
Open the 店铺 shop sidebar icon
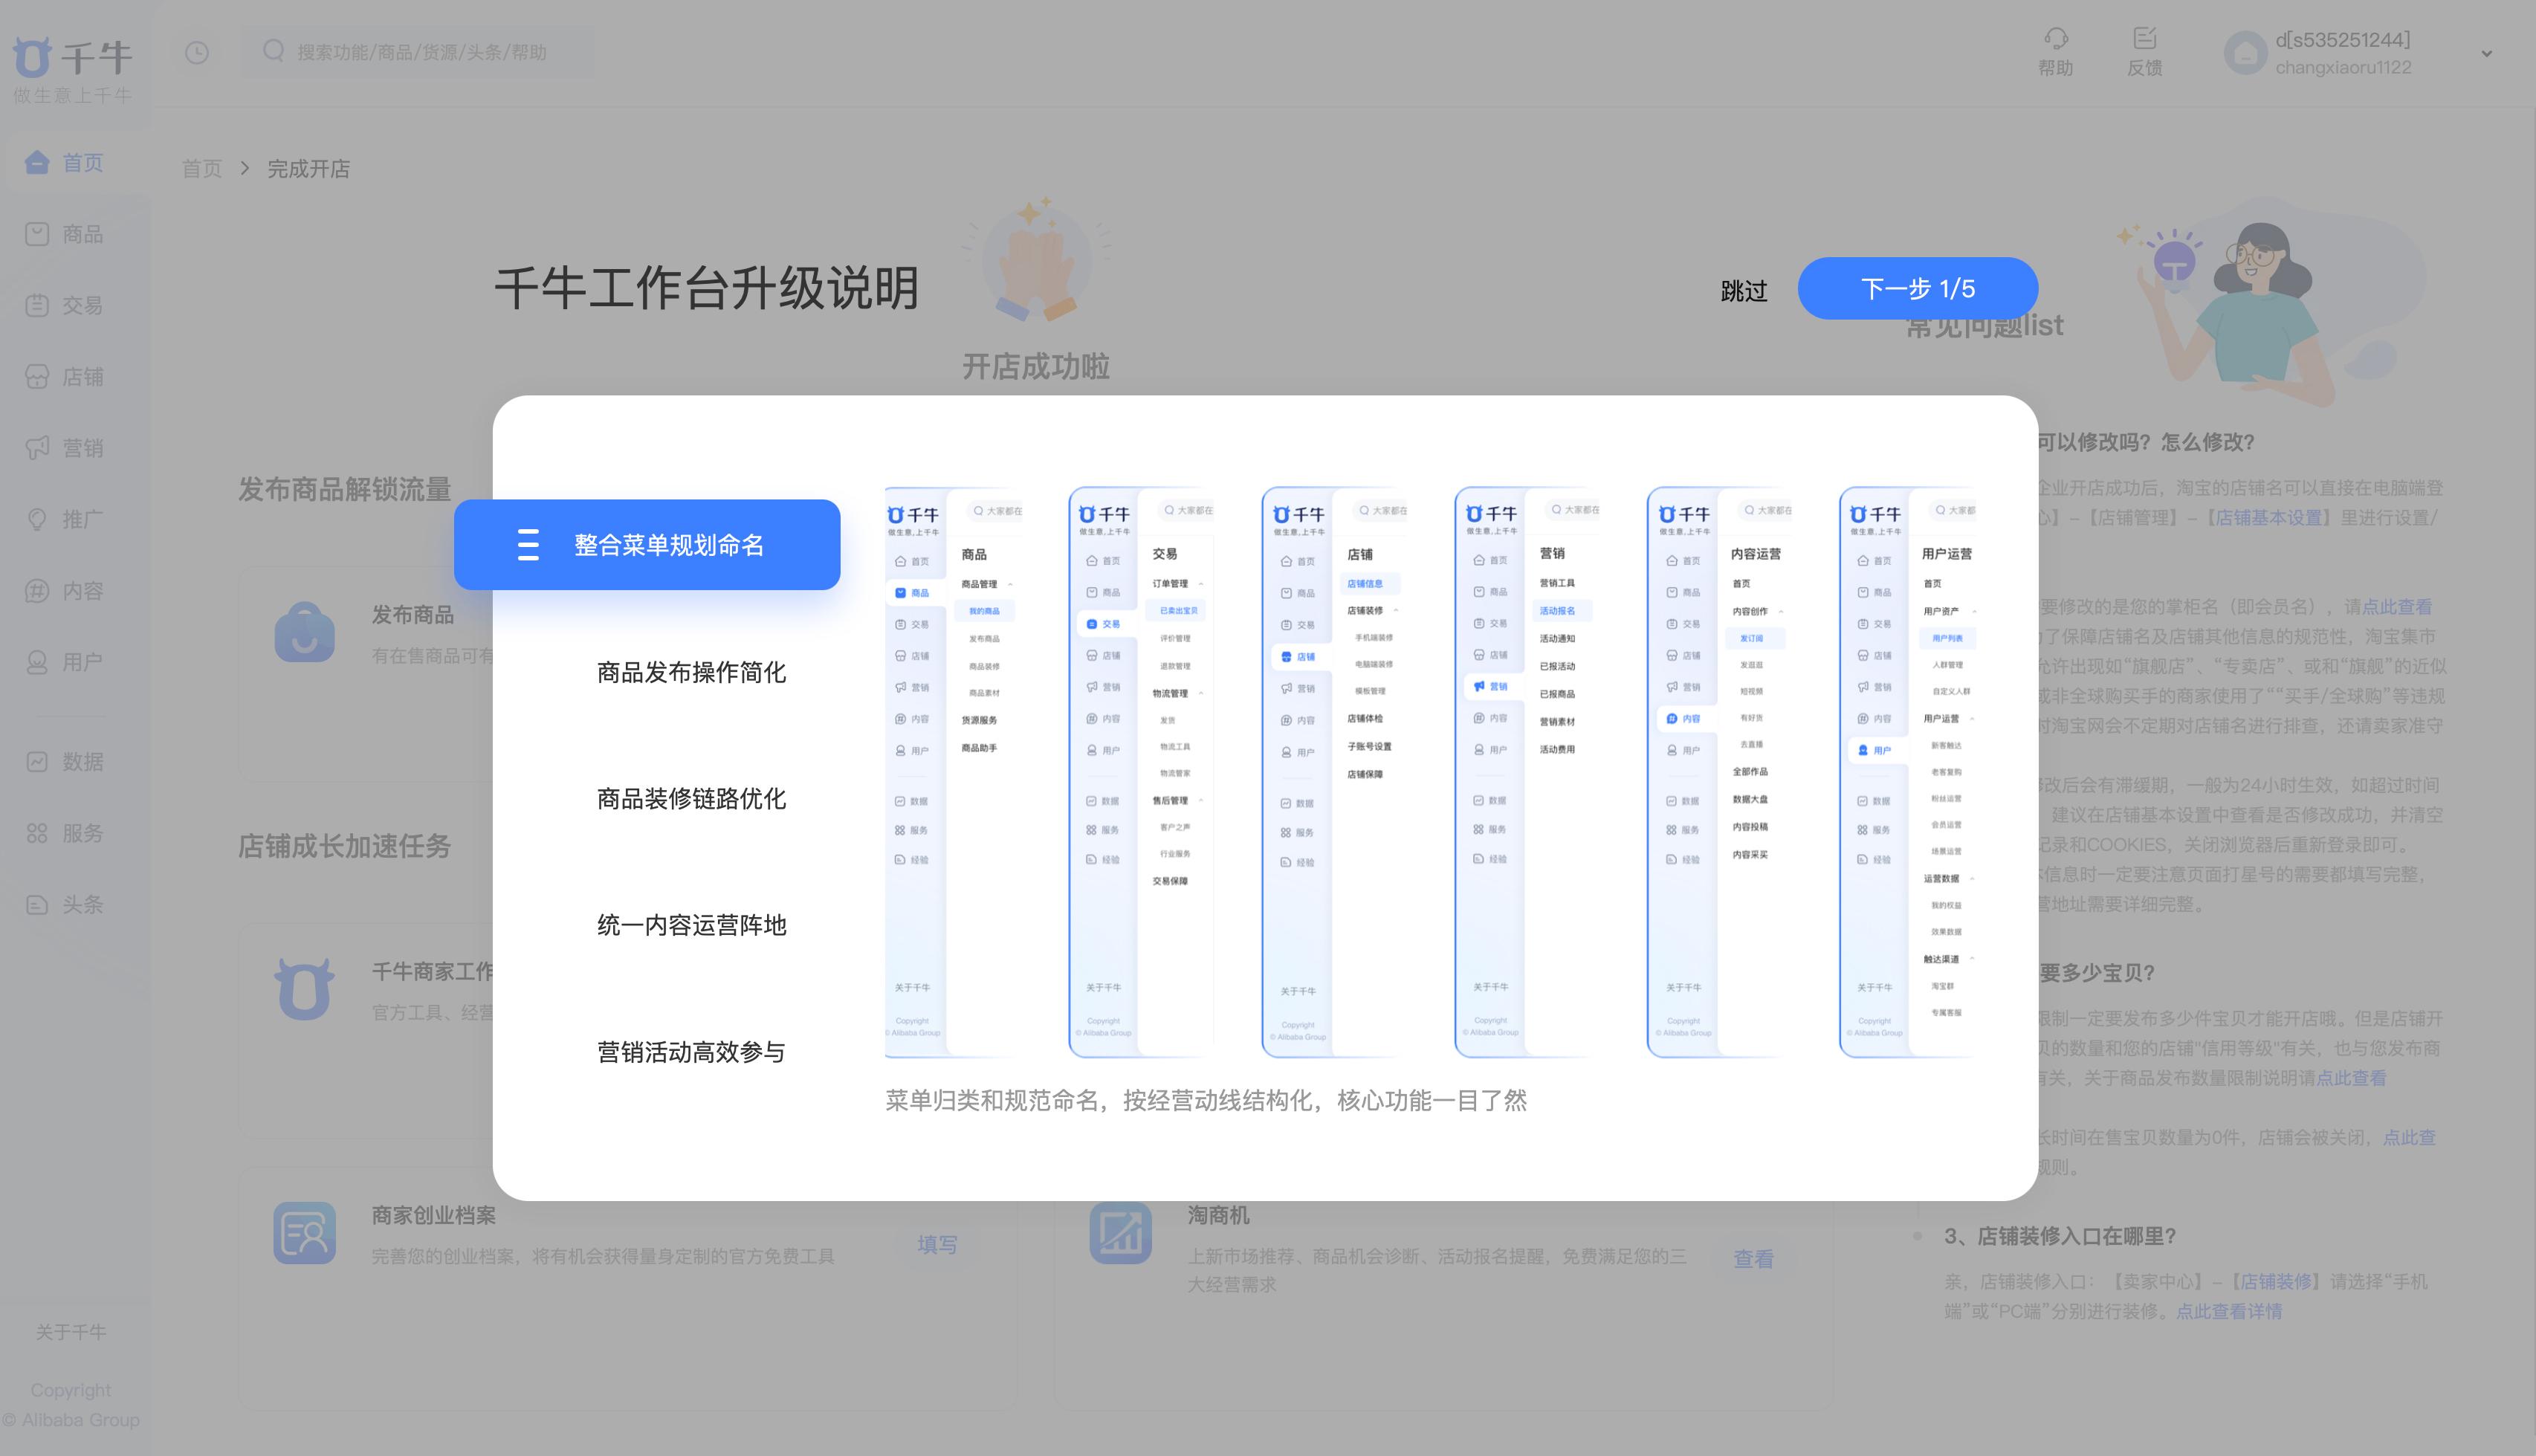click(37, 377)
